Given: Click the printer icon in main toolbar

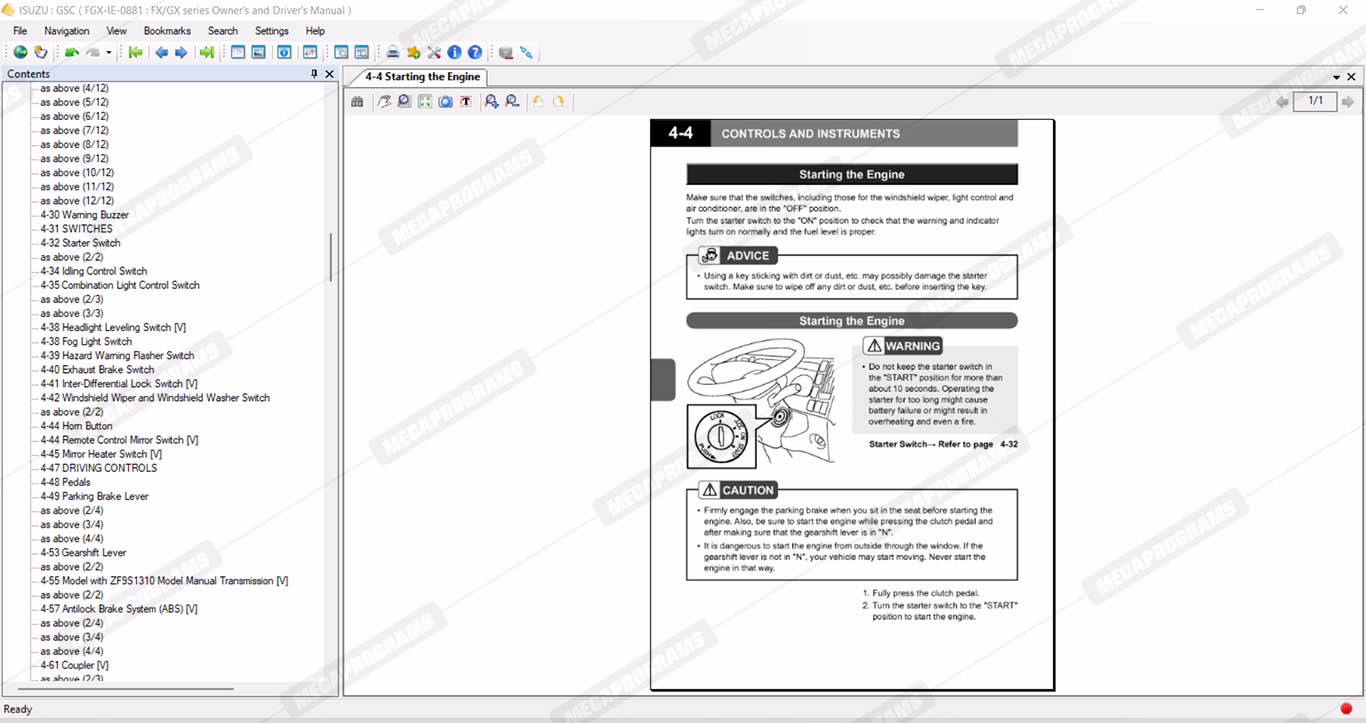Looking at the screenshot, I should tap(393, 53).
